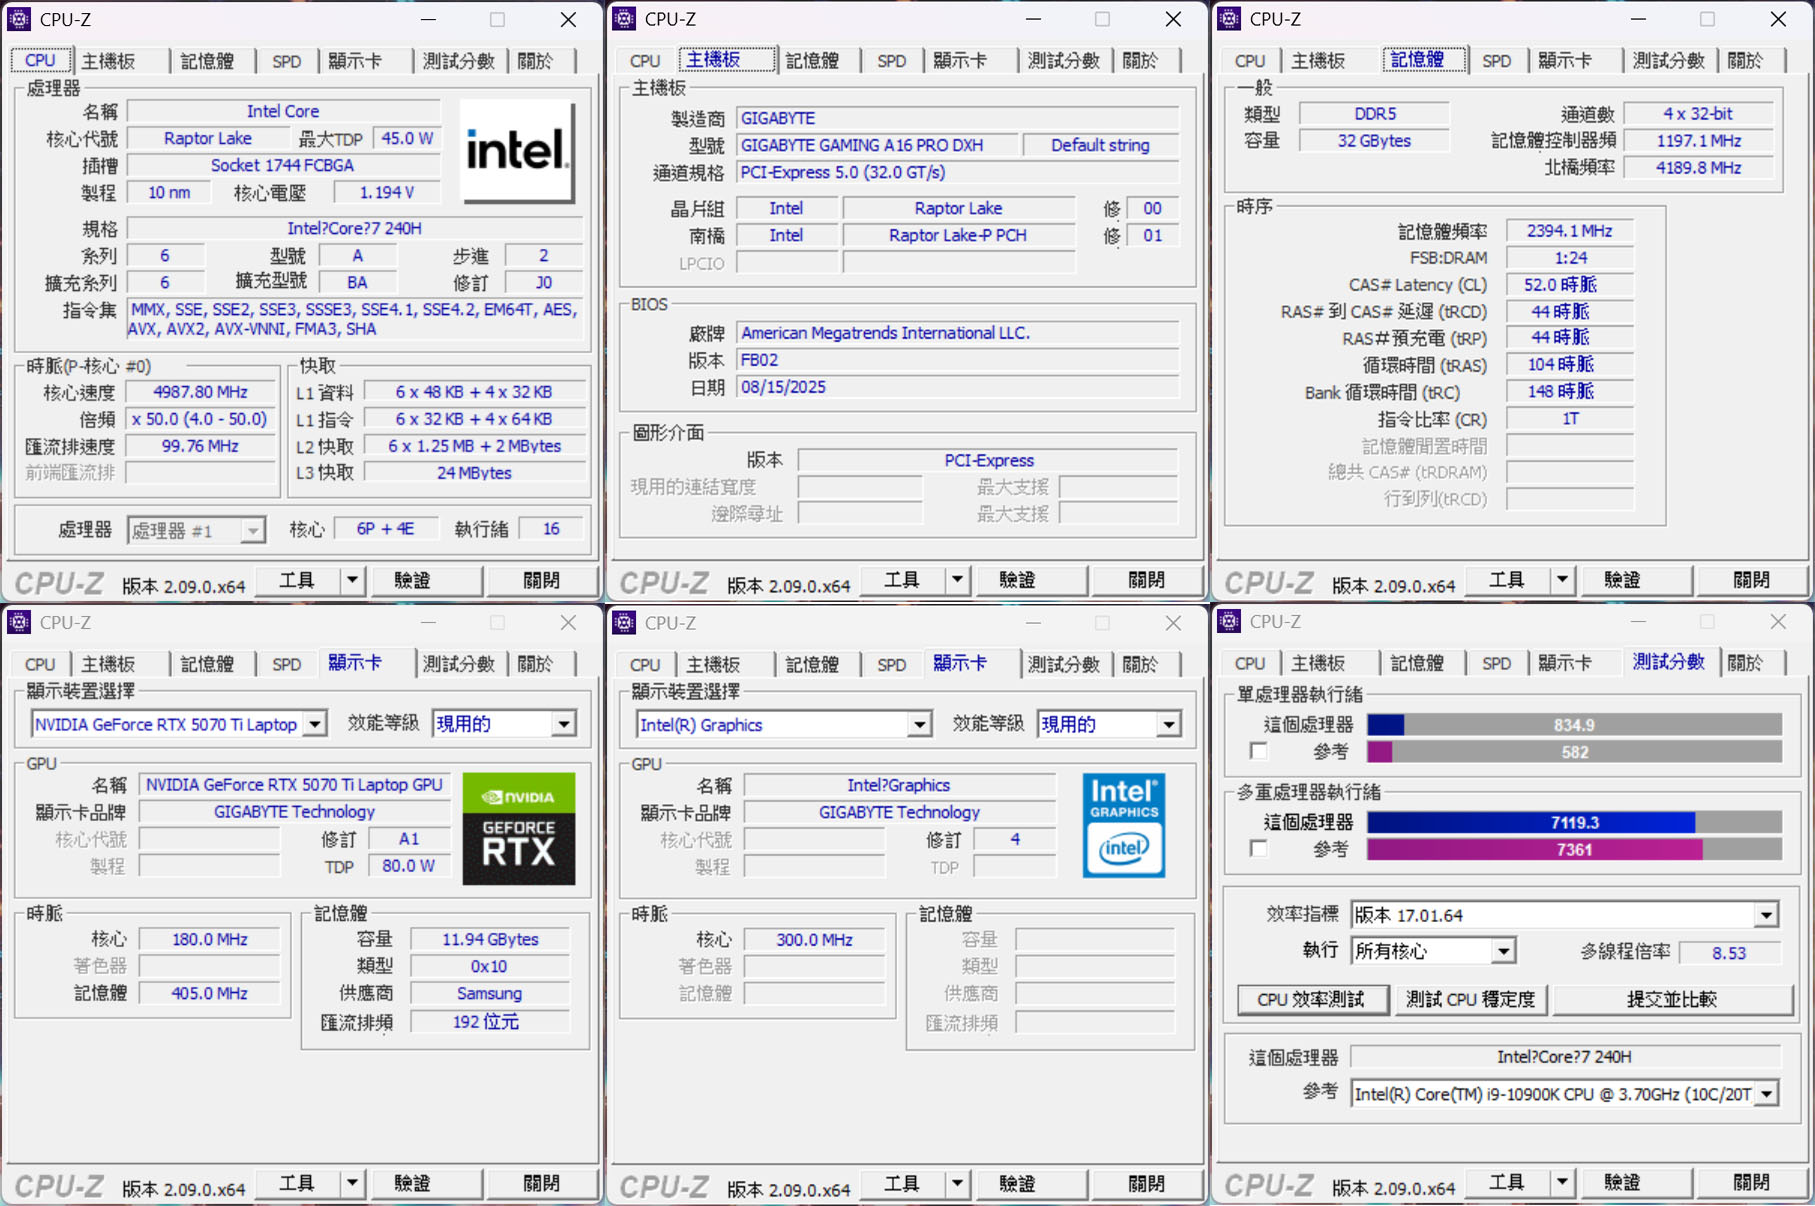Click the CPU 效率測試 button
This screenshot has height=1206, width=1815.
(1312, 999)
